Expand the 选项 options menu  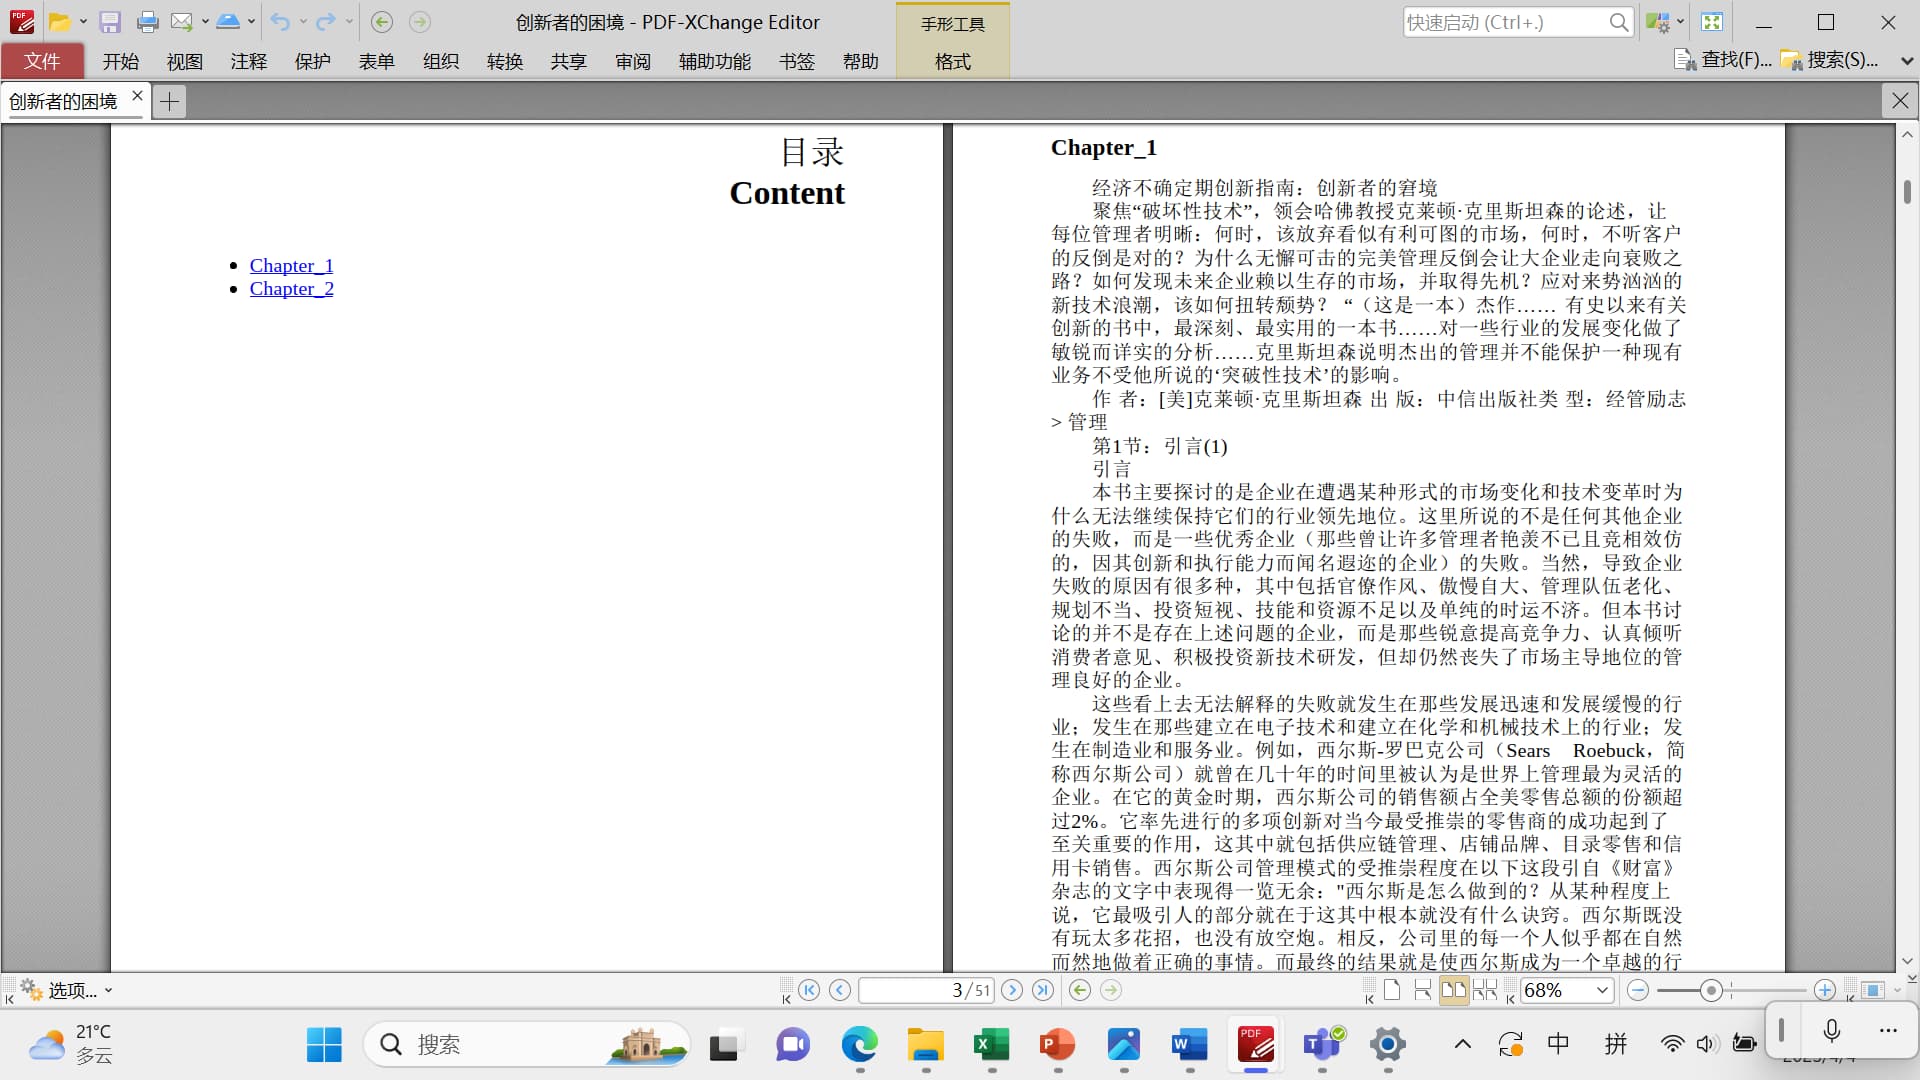coord(70,990)
